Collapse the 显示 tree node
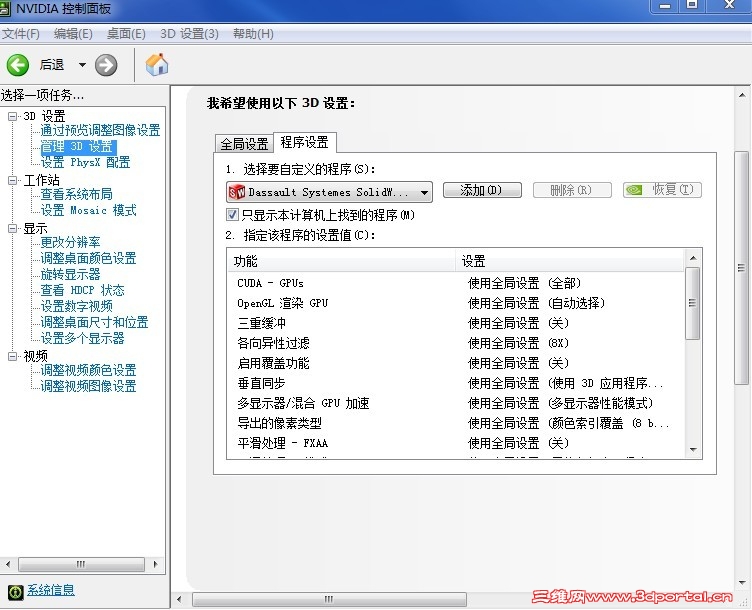This screenshot has width=752, height=610. coord(12,228)
